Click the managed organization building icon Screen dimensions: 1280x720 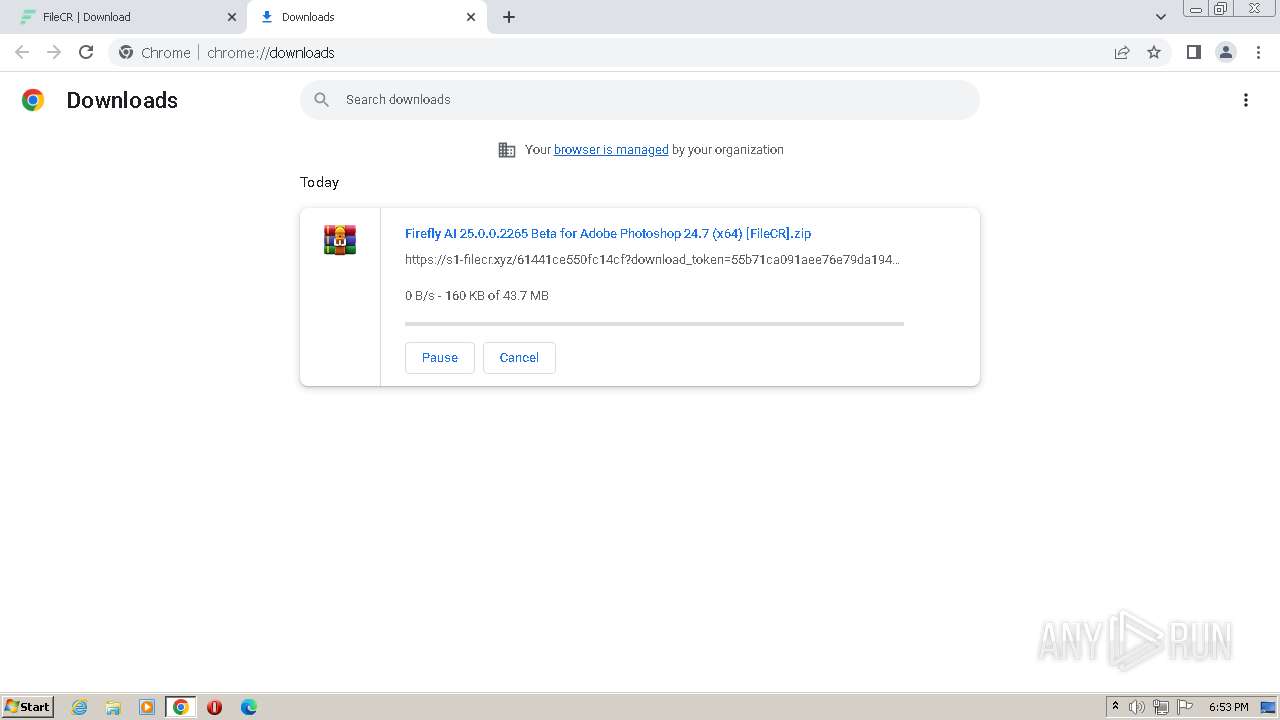507,150
